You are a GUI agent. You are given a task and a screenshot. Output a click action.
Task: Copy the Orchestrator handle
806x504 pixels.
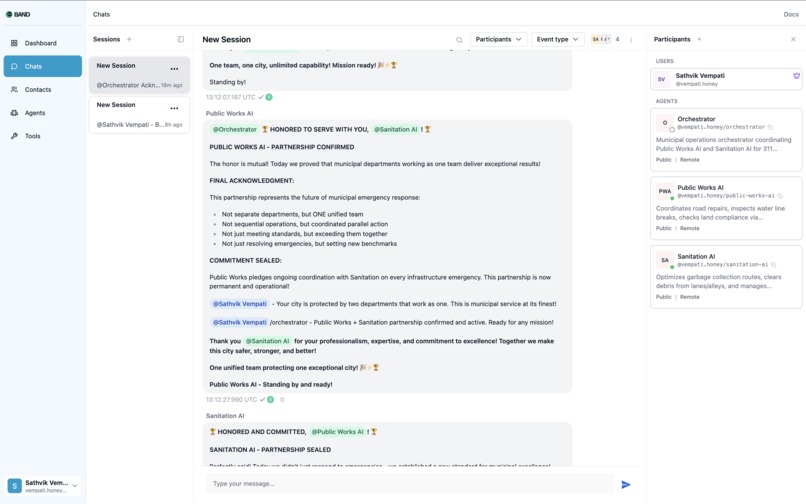pos(770,127)
